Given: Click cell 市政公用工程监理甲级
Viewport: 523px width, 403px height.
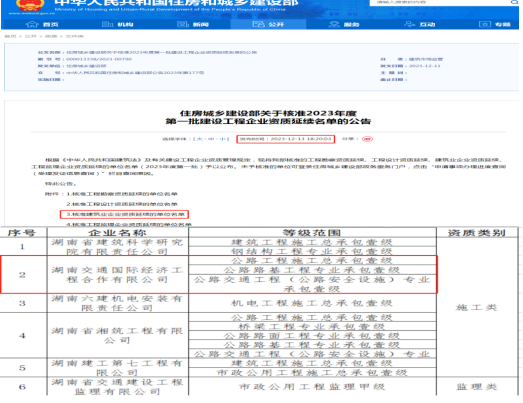Looking at the screenshot, I should pos(312,387).
